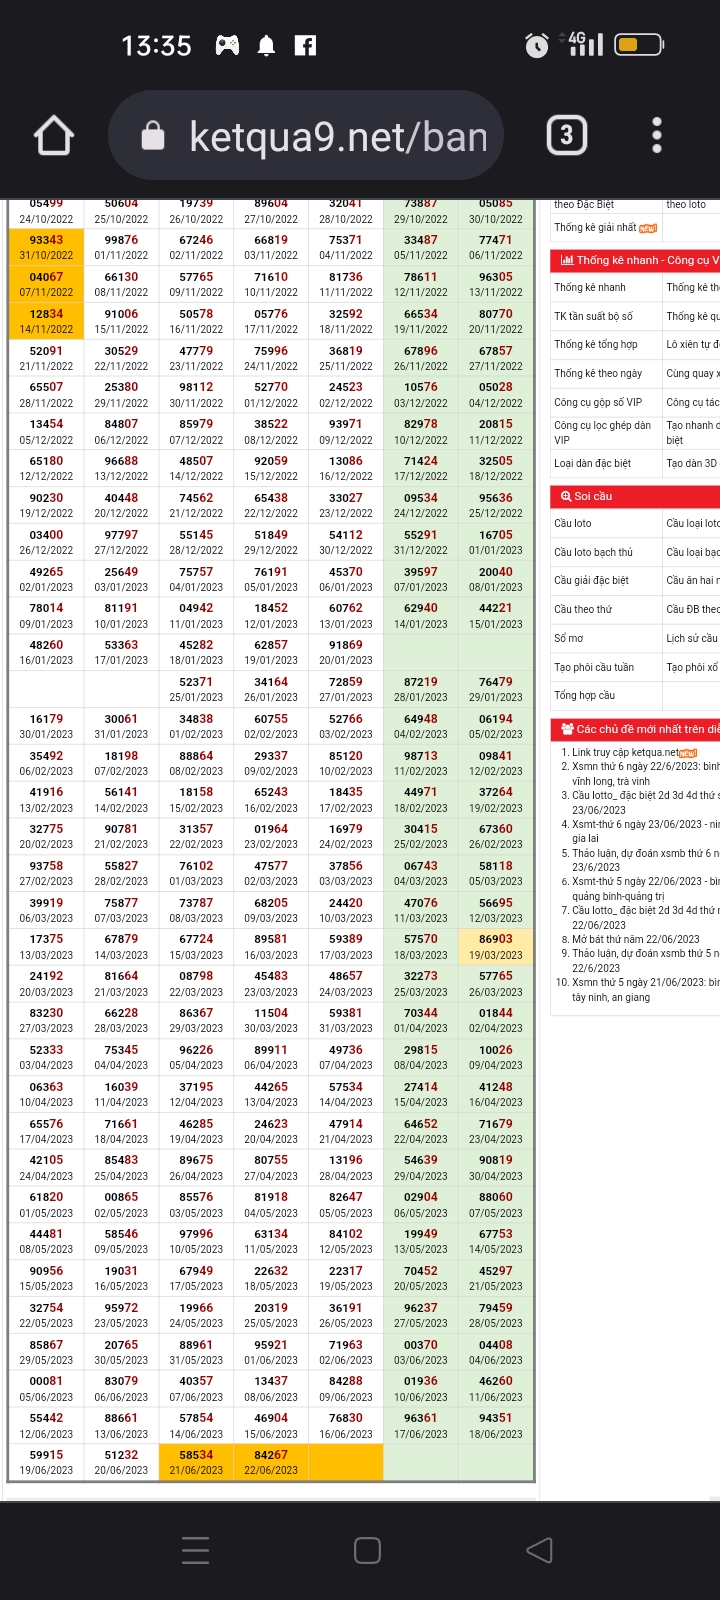Open TK tần suất bộ số

coord(594,316)
